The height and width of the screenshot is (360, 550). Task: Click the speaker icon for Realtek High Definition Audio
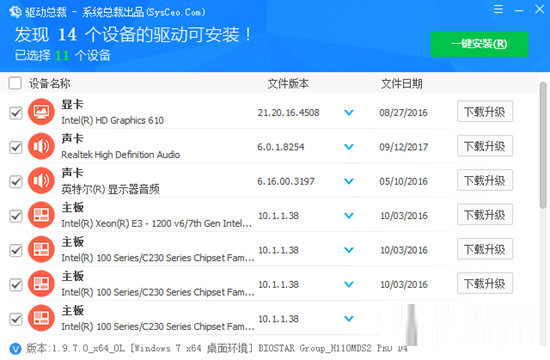(41, 146)
